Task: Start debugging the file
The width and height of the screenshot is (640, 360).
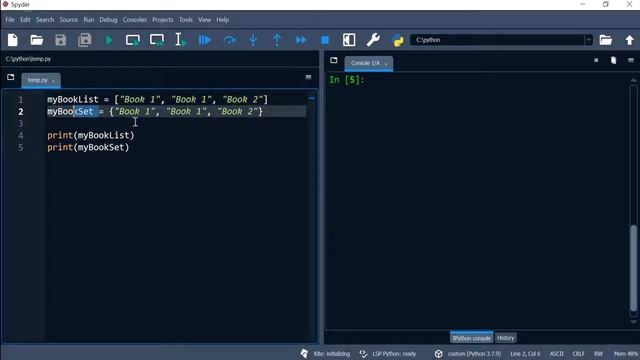Action: point(204,40)
